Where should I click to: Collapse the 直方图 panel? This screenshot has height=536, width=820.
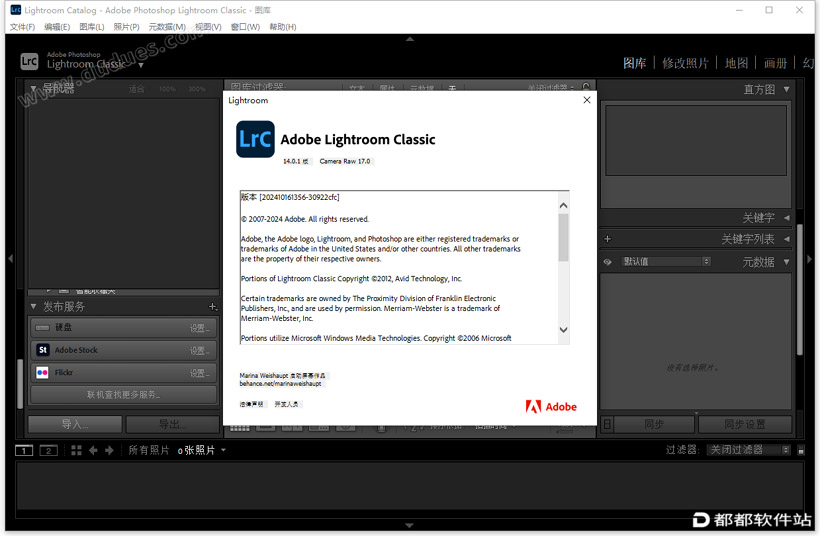(787, 89)
